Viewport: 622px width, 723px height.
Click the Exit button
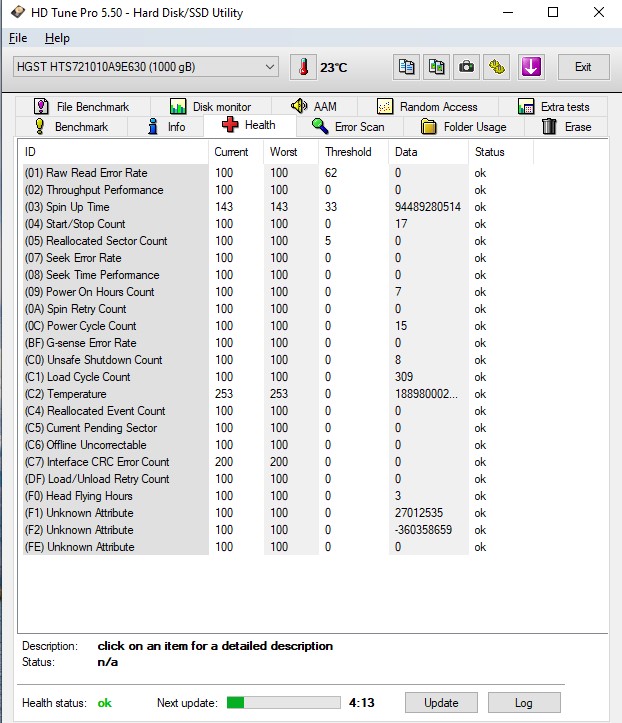(583, 67)
